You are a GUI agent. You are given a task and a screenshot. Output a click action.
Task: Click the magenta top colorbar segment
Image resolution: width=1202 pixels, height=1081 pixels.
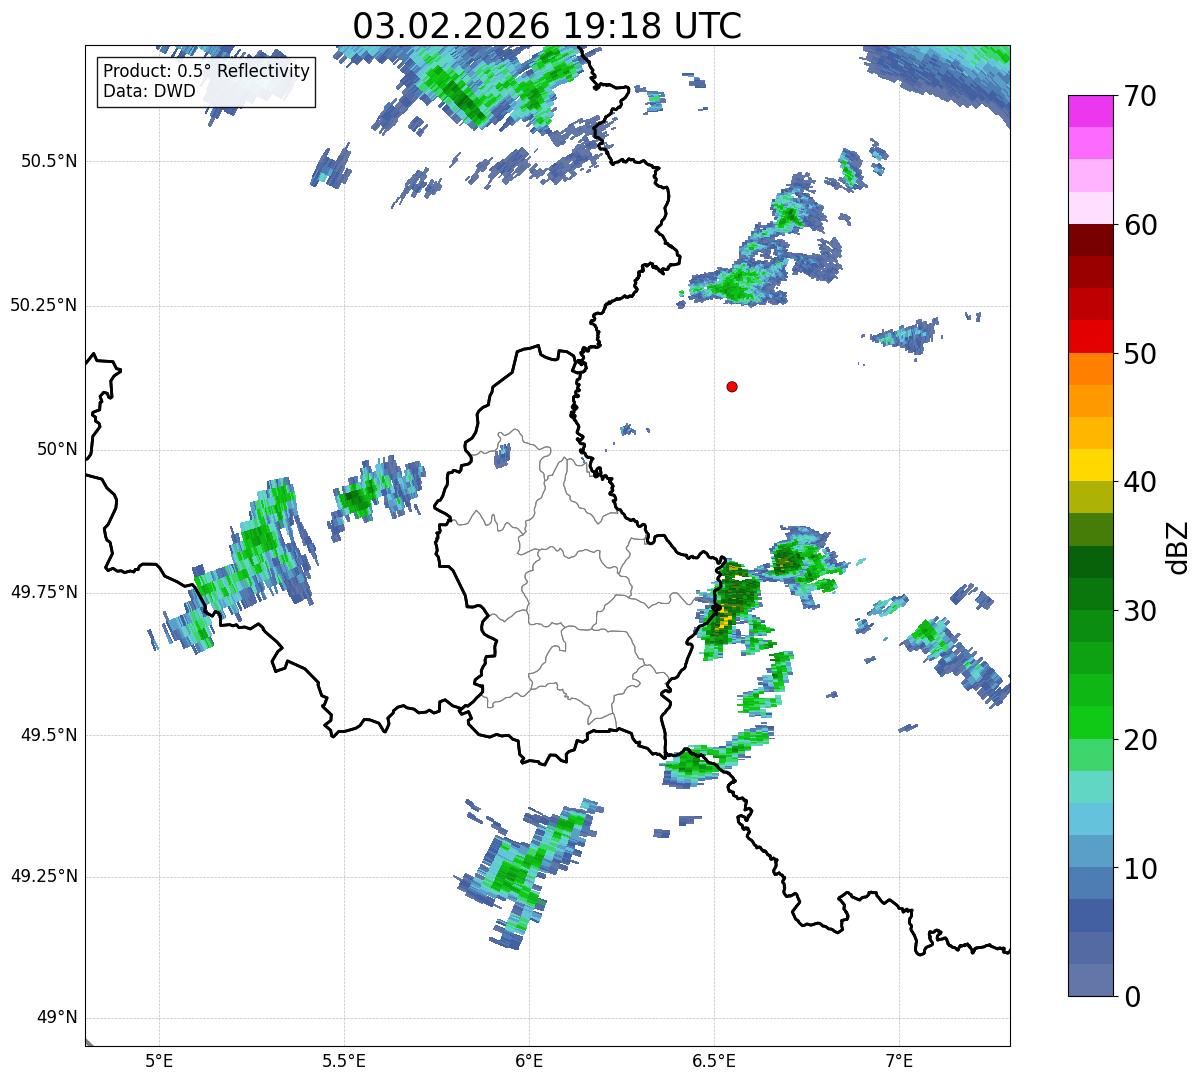(1091, 111)
